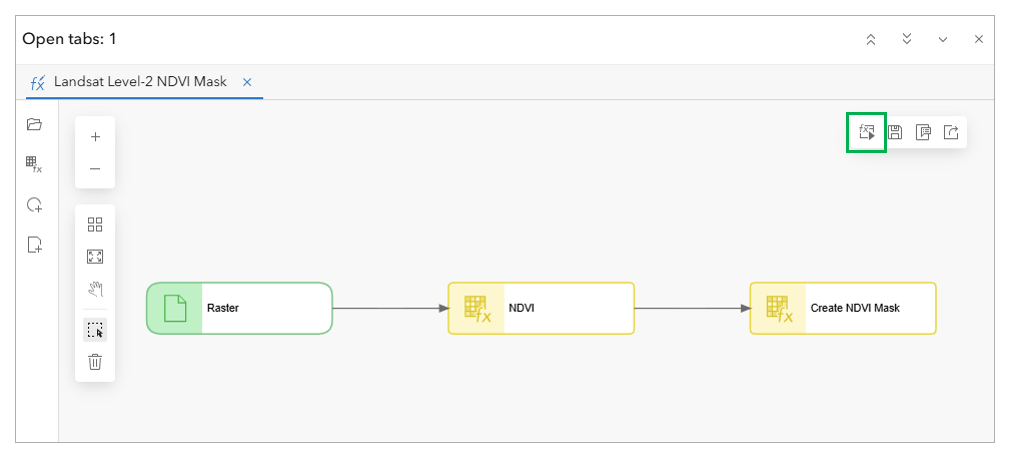Select the Create NDVI Mask node

pyautogui.click(x=843, y=308)
